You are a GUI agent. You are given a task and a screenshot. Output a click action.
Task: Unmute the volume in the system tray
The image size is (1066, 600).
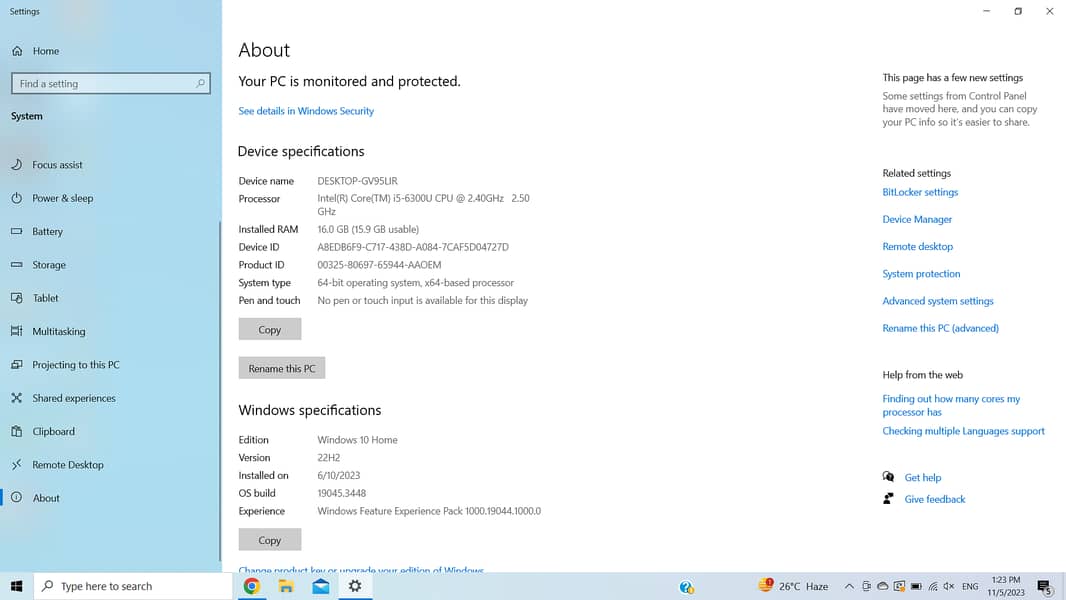(x=948, y=586)
